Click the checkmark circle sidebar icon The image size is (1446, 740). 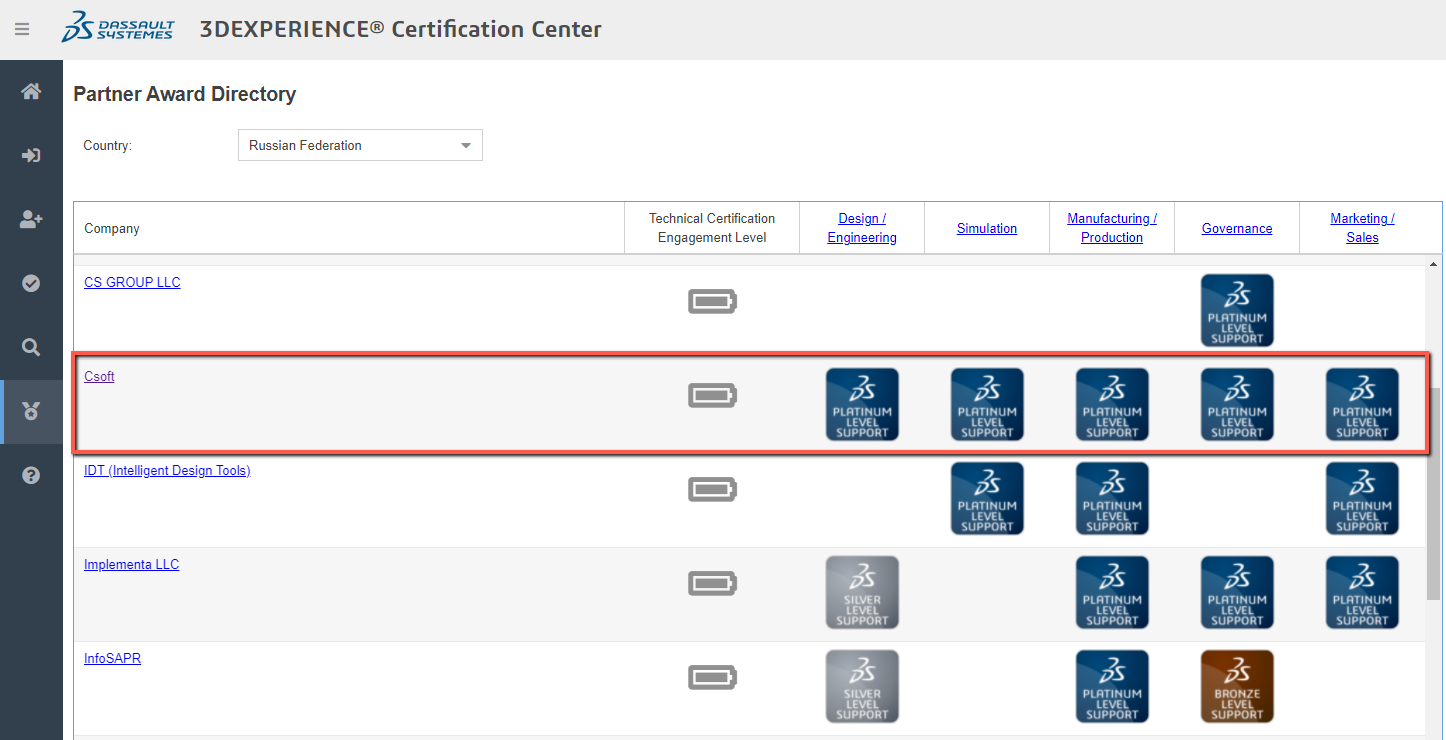coord(31,283)
